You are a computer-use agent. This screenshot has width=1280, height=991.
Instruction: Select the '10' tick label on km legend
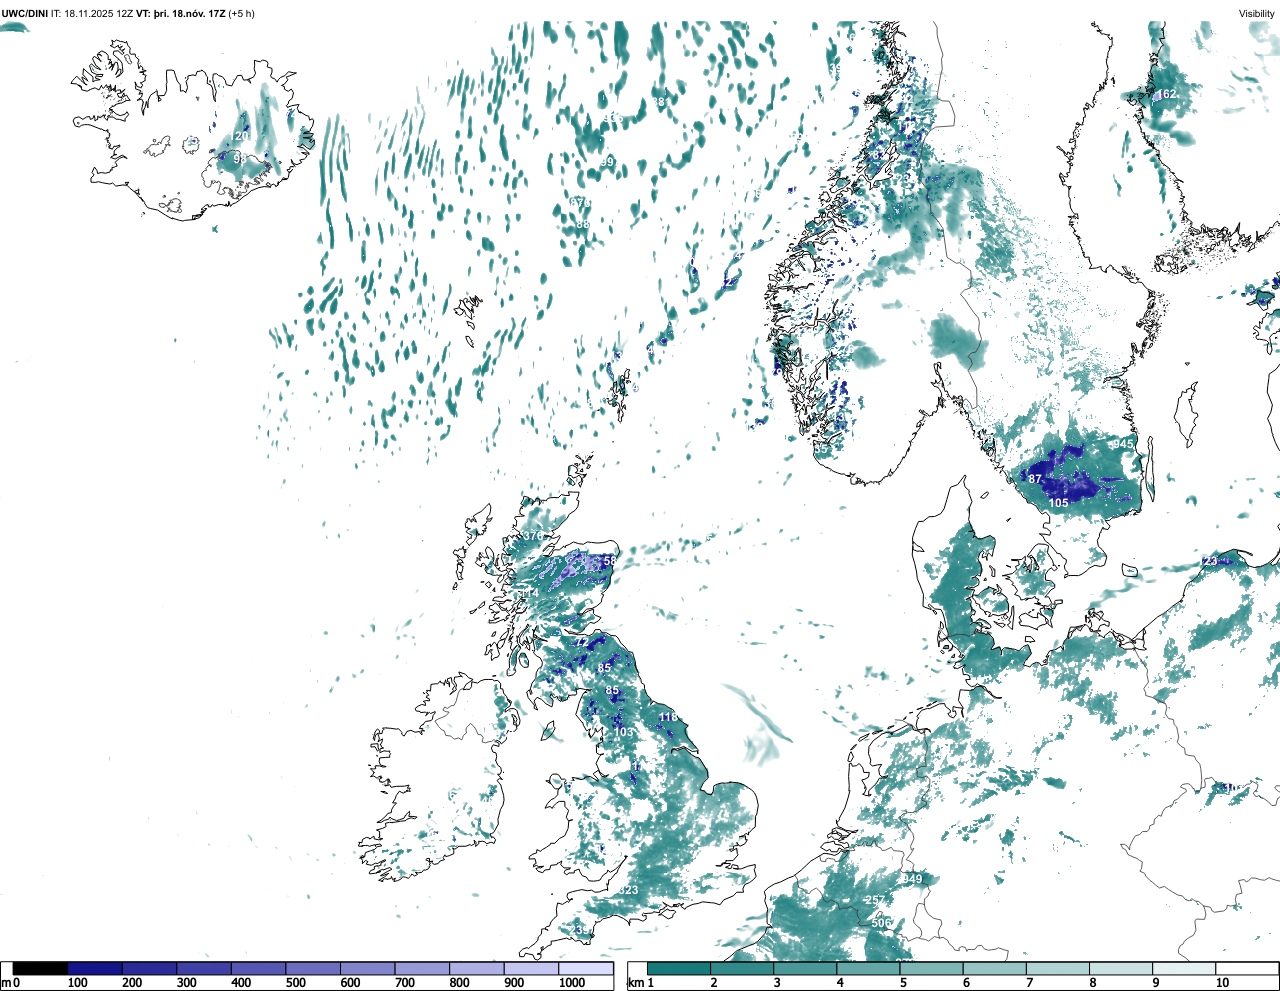[1222, 983]
